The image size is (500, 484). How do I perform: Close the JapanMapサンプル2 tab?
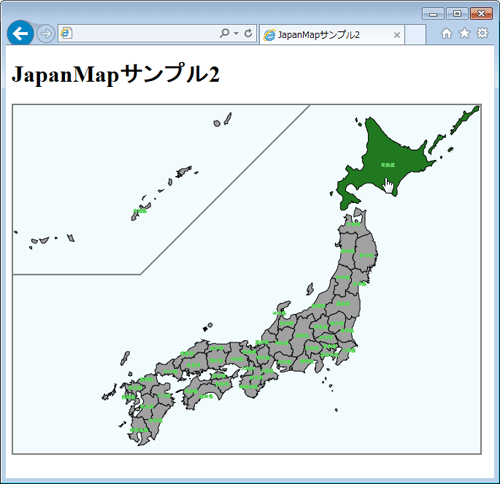pyautogui.click(x=397, y=35)
